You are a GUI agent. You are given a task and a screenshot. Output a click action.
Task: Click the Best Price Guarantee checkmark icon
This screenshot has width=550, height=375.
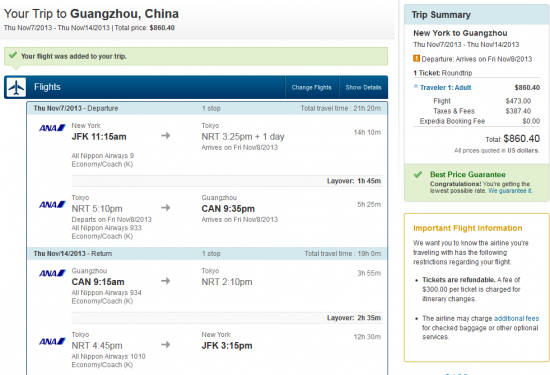pos(418,174)
